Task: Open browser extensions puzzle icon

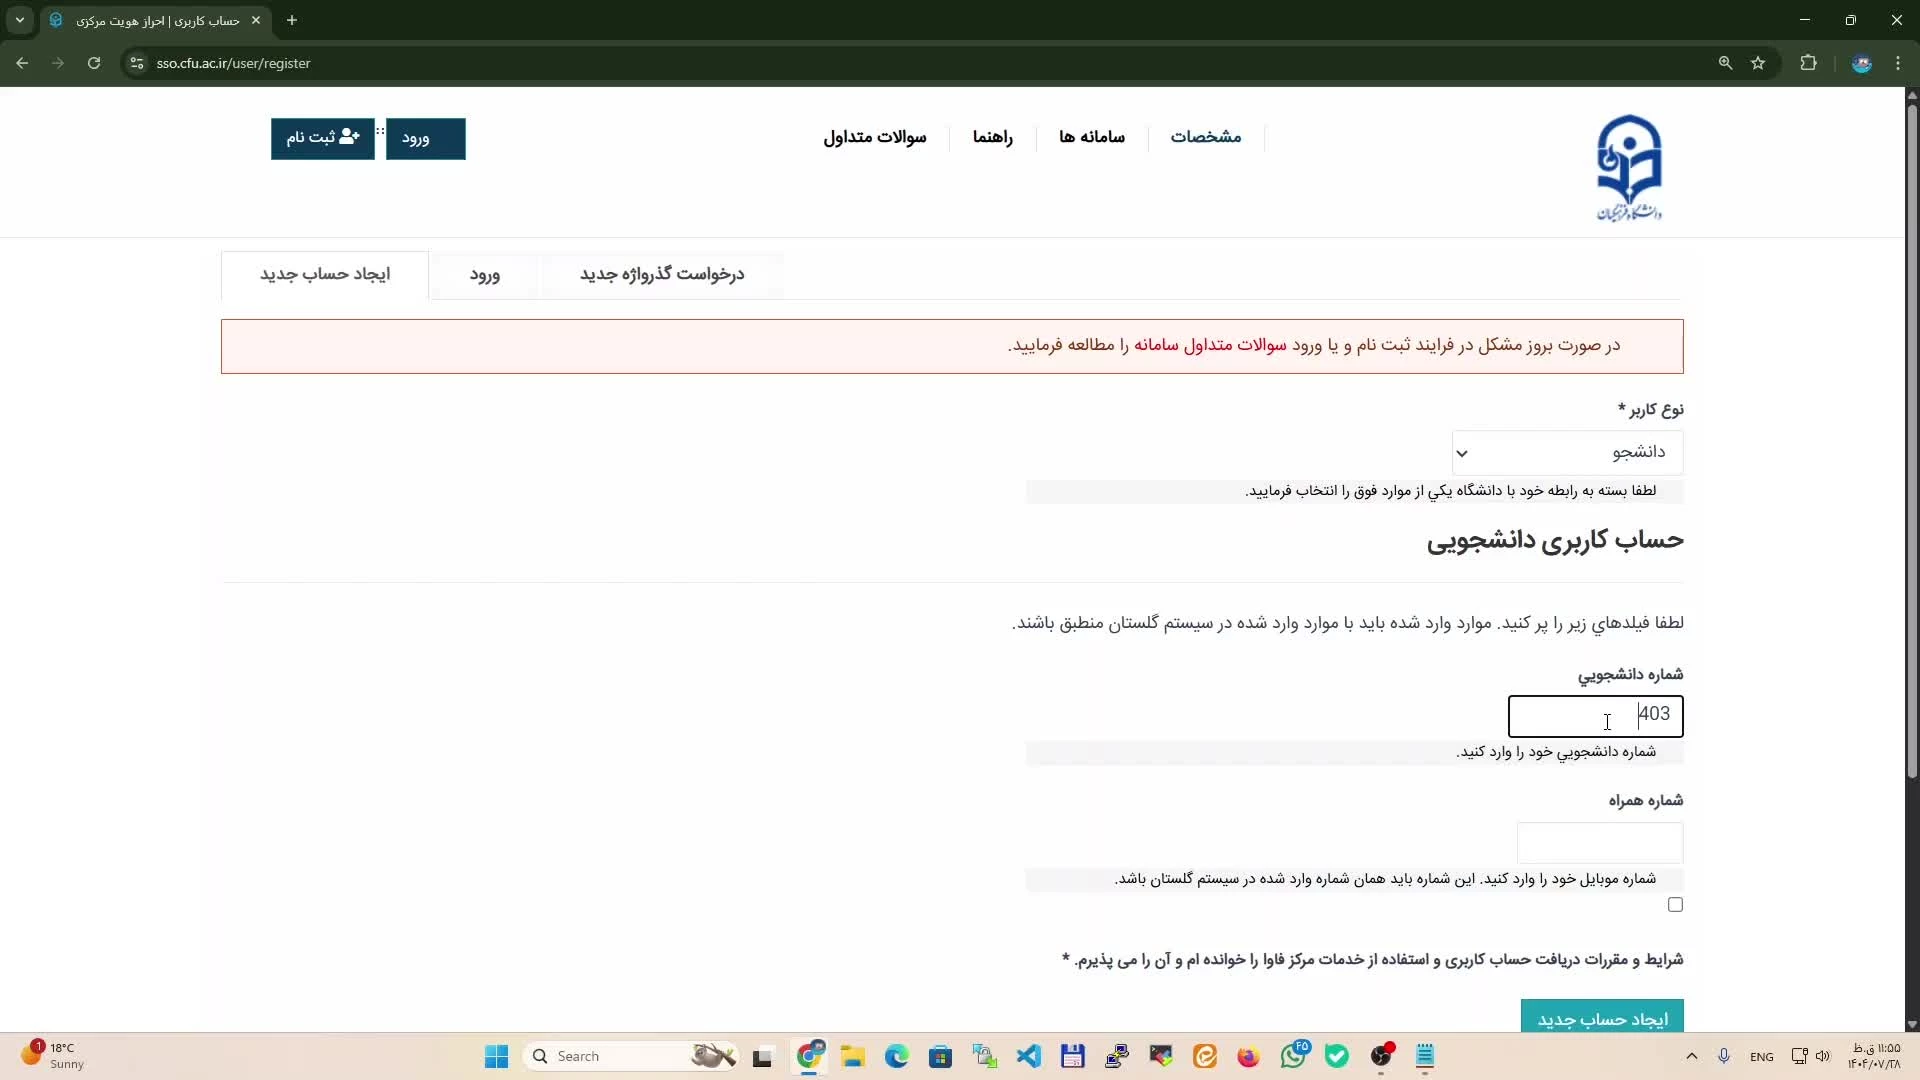Action: coord(1808,63)
